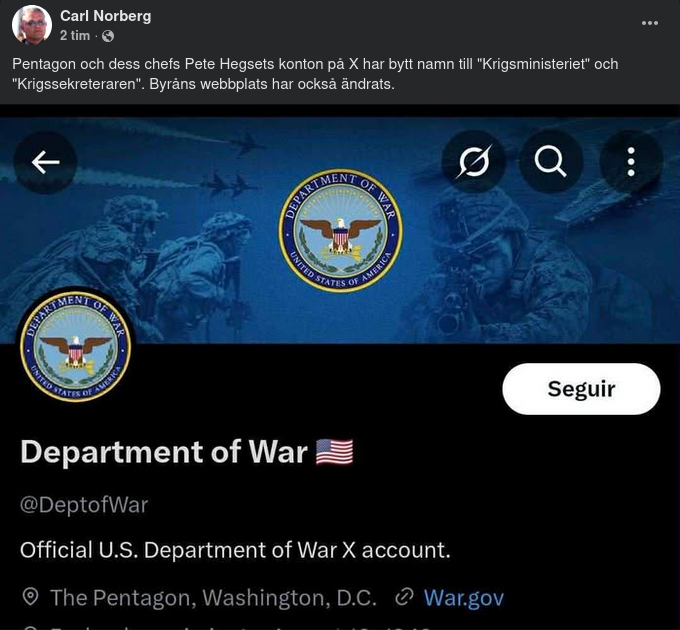This screenshot has height=630, width=680.
Task: Click the location pin icon
Action: [30, 597]
